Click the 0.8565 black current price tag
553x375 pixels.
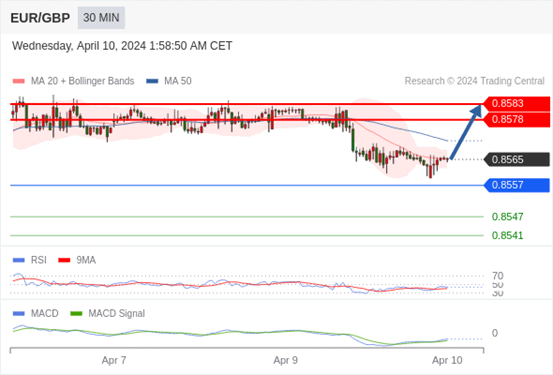517,159
